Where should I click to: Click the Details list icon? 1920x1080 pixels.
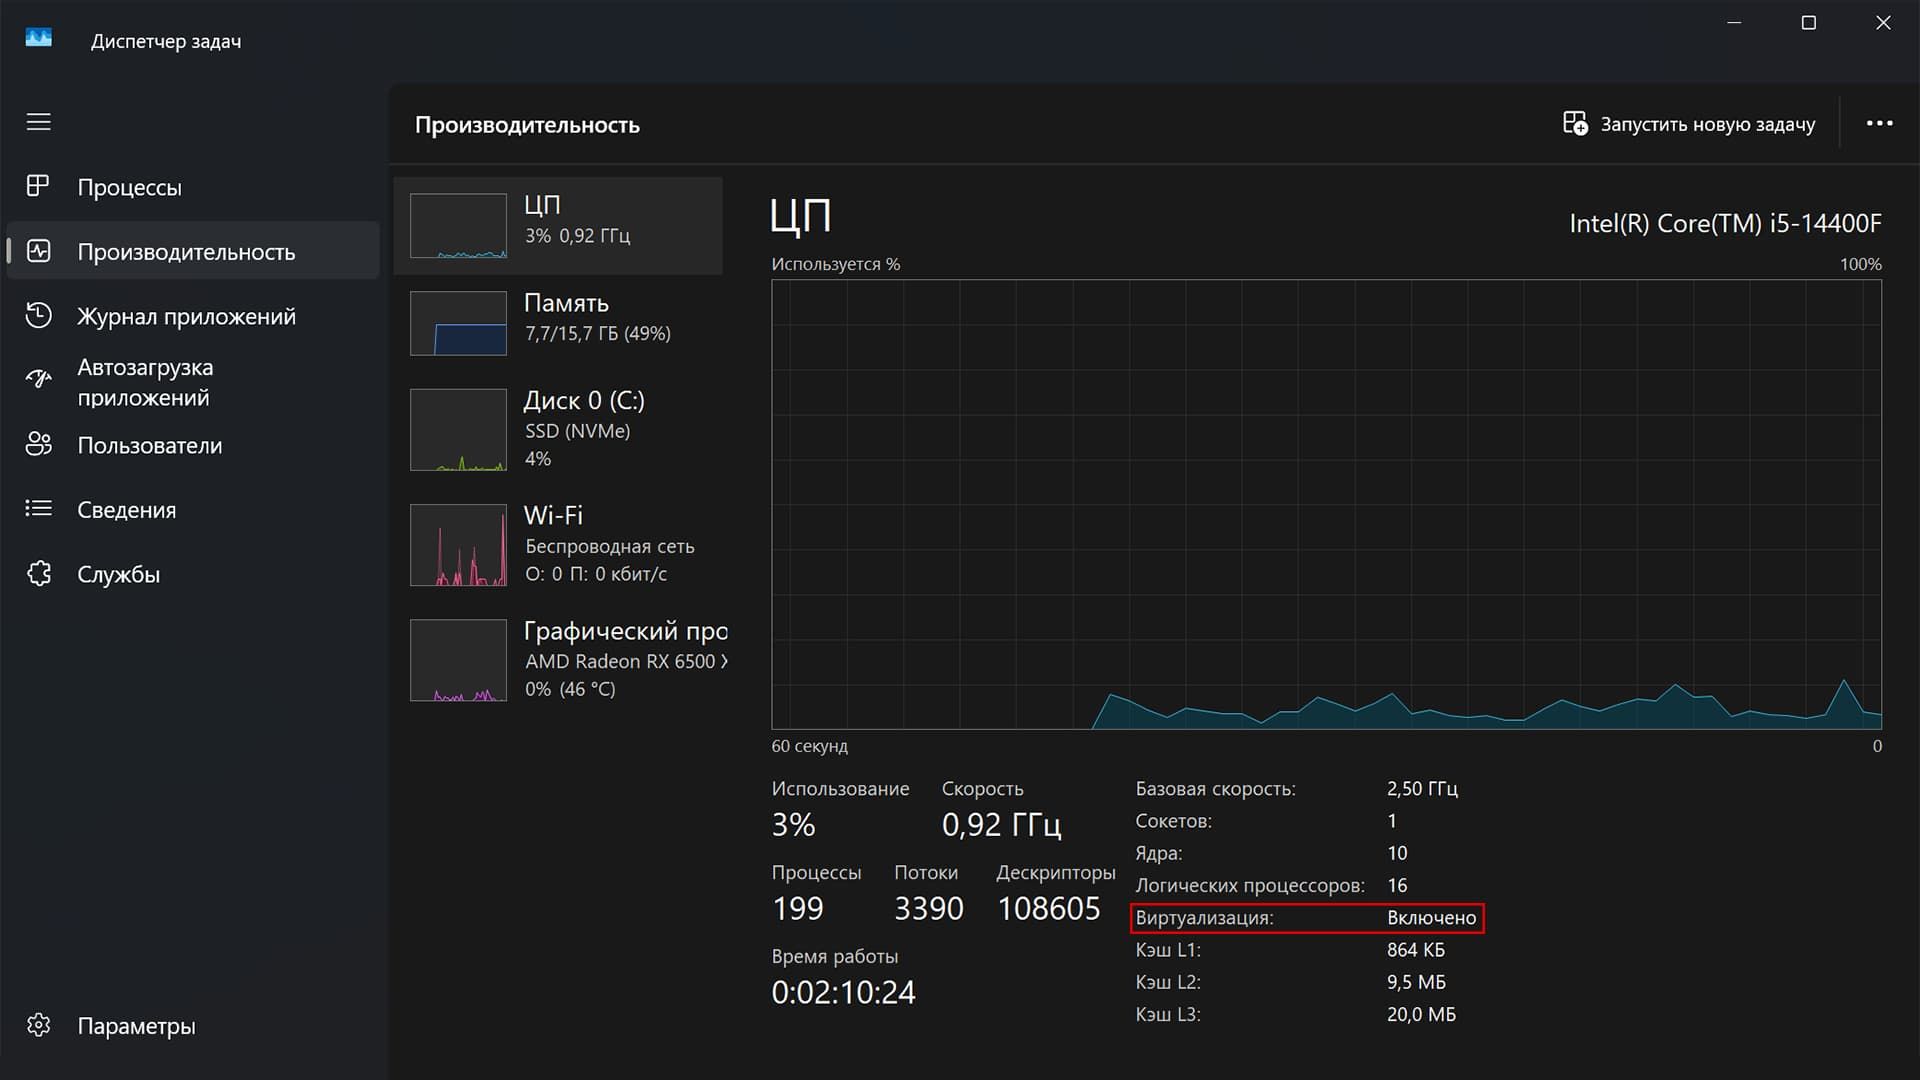pos(38,509)
